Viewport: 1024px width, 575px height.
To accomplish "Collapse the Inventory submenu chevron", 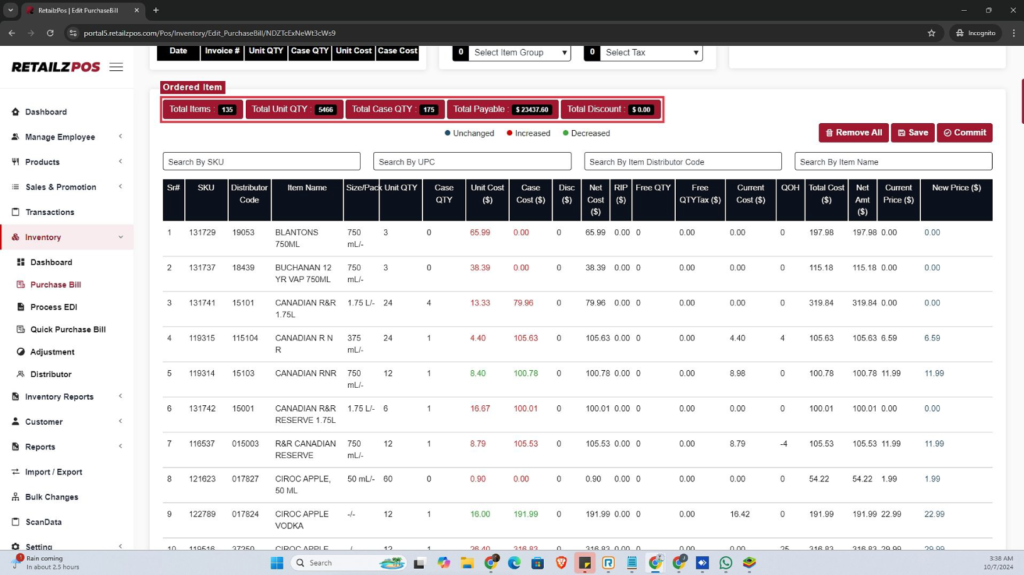I will point(121,237).
